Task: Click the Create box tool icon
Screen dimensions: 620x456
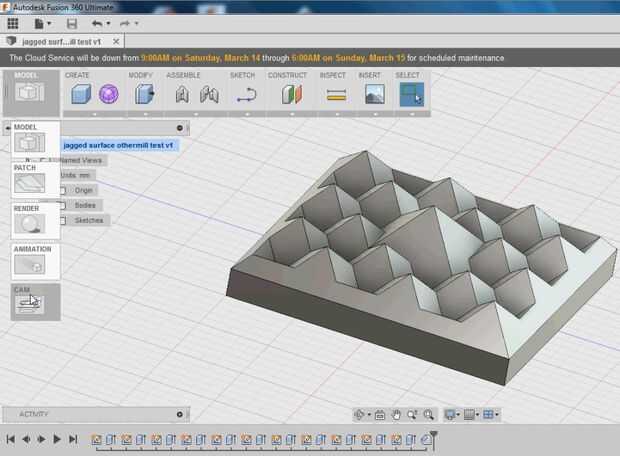Action: (x=80, y=94)
